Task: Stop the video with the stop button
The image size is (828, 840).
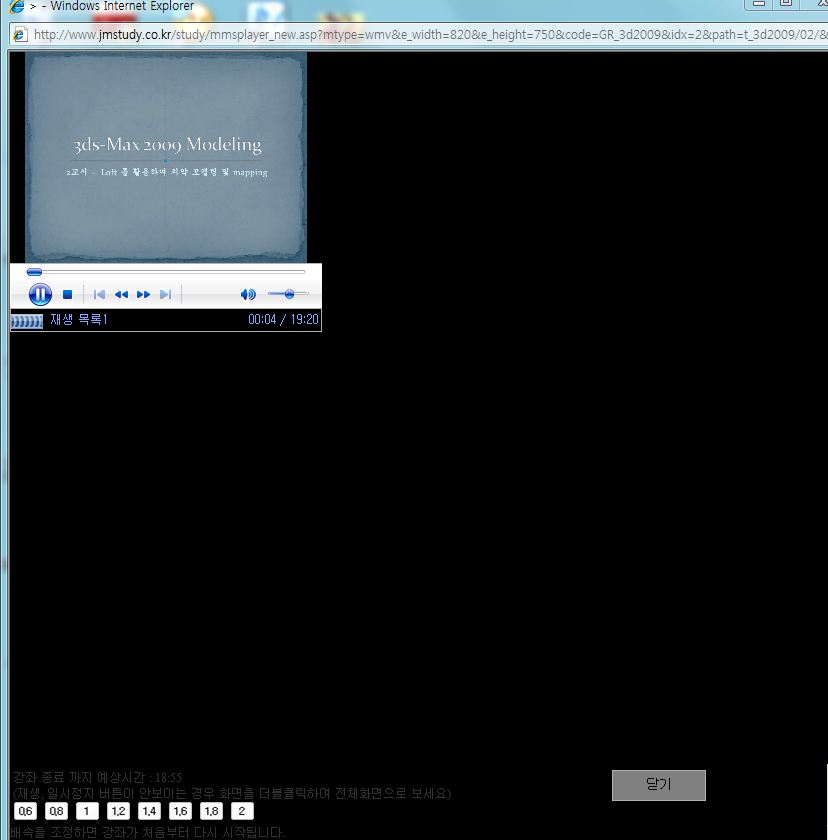Action: pyautogui.click(x=67, y=294)
